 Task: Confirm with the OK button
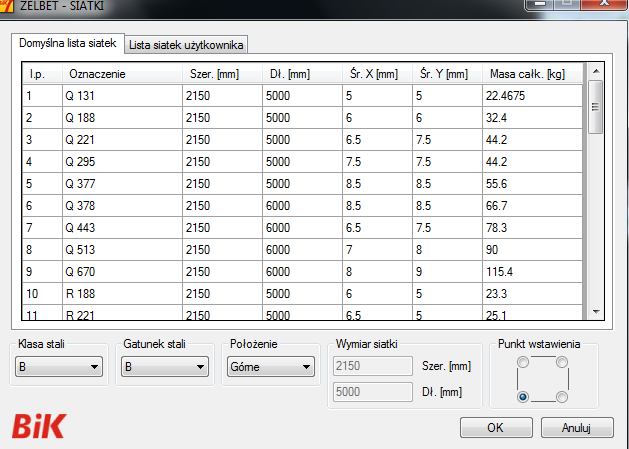[x=496, y=428]
